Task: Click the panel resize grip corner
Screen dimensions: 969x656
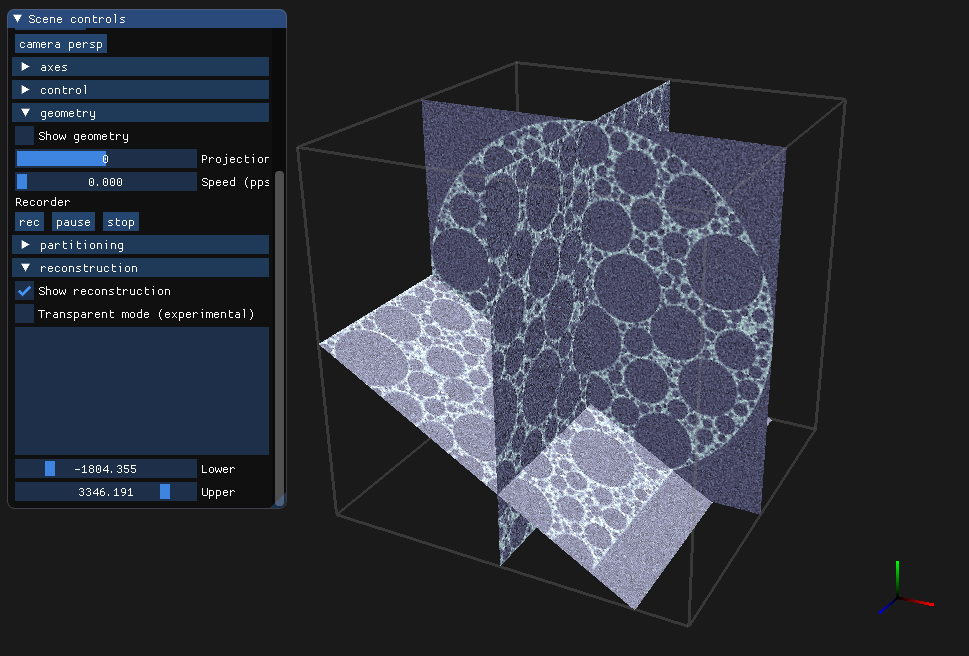Action: (x=280, y=501)
